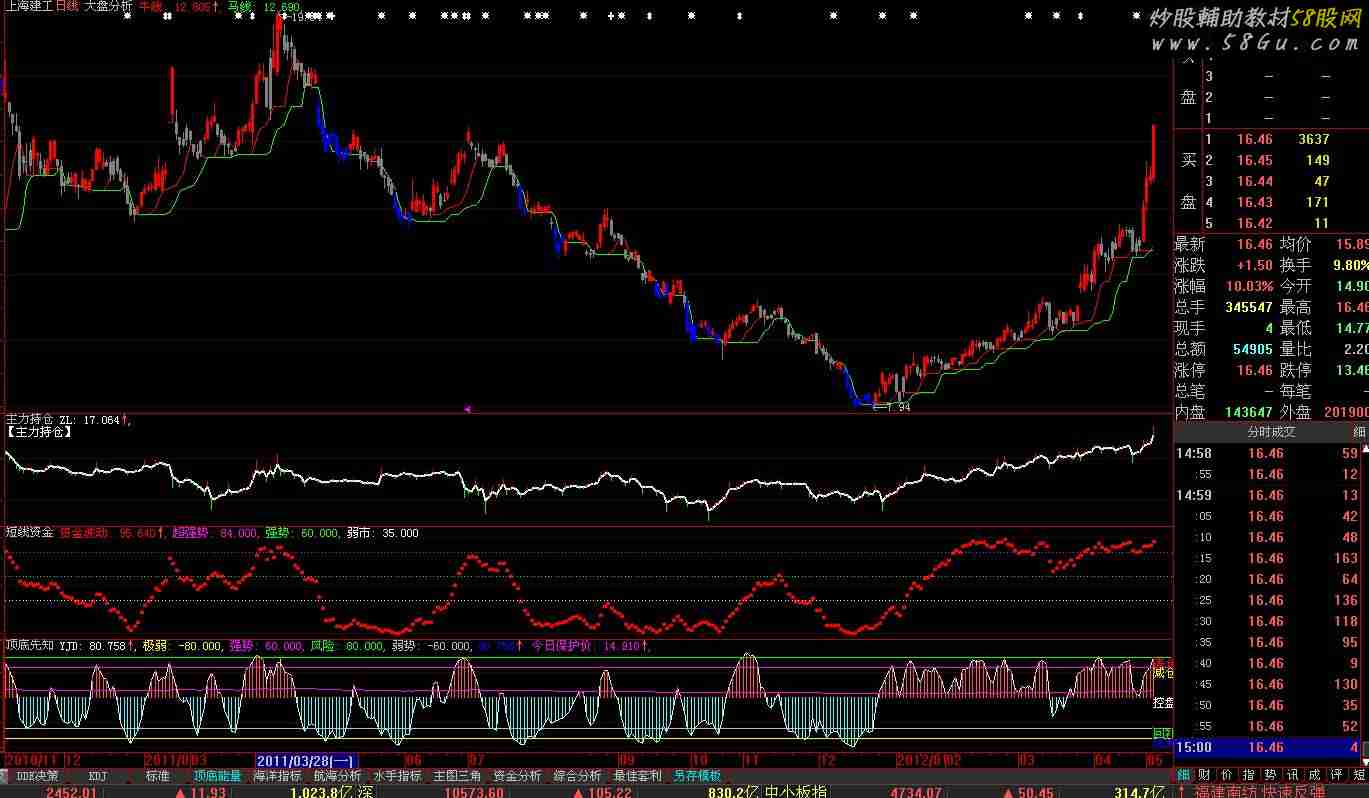
Task: Click buy level 2 price 16.45
Action: (1254, 160)
